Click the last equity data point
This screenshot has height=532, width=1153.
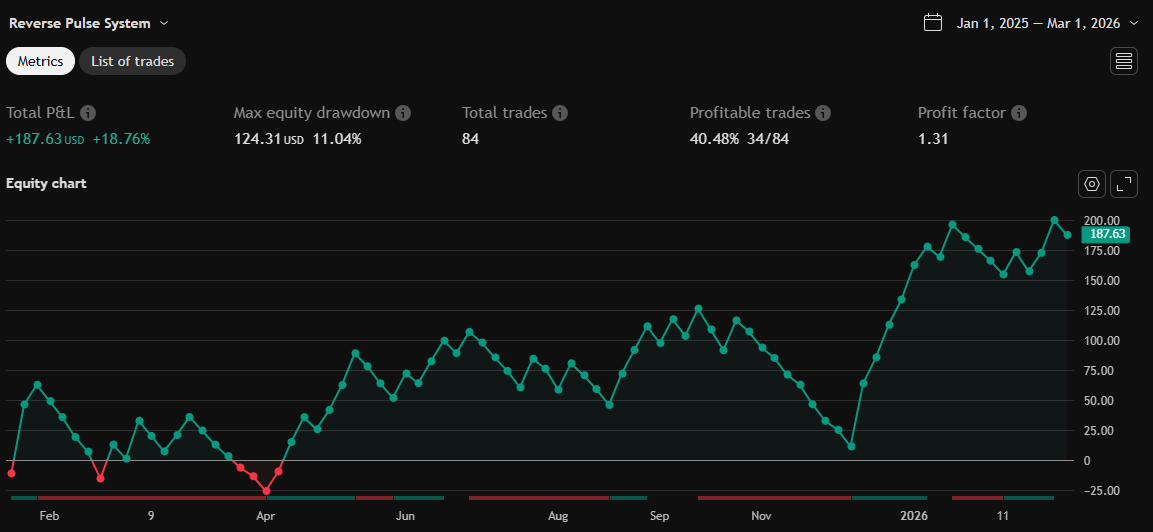[x=1067, y=235]
